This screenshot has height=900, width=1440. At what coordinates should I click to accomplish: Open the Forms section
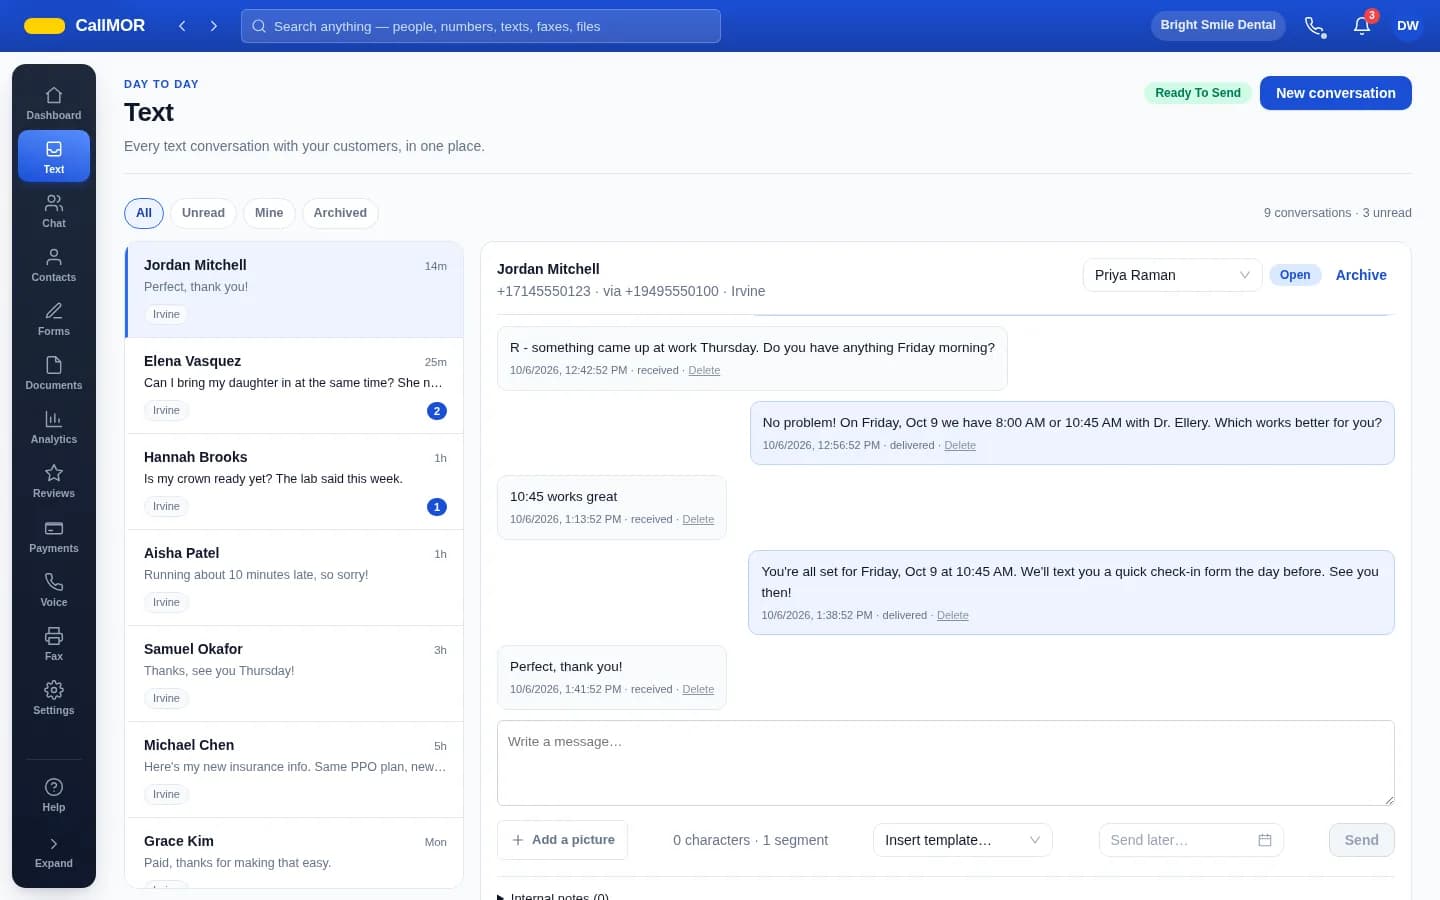54,319
